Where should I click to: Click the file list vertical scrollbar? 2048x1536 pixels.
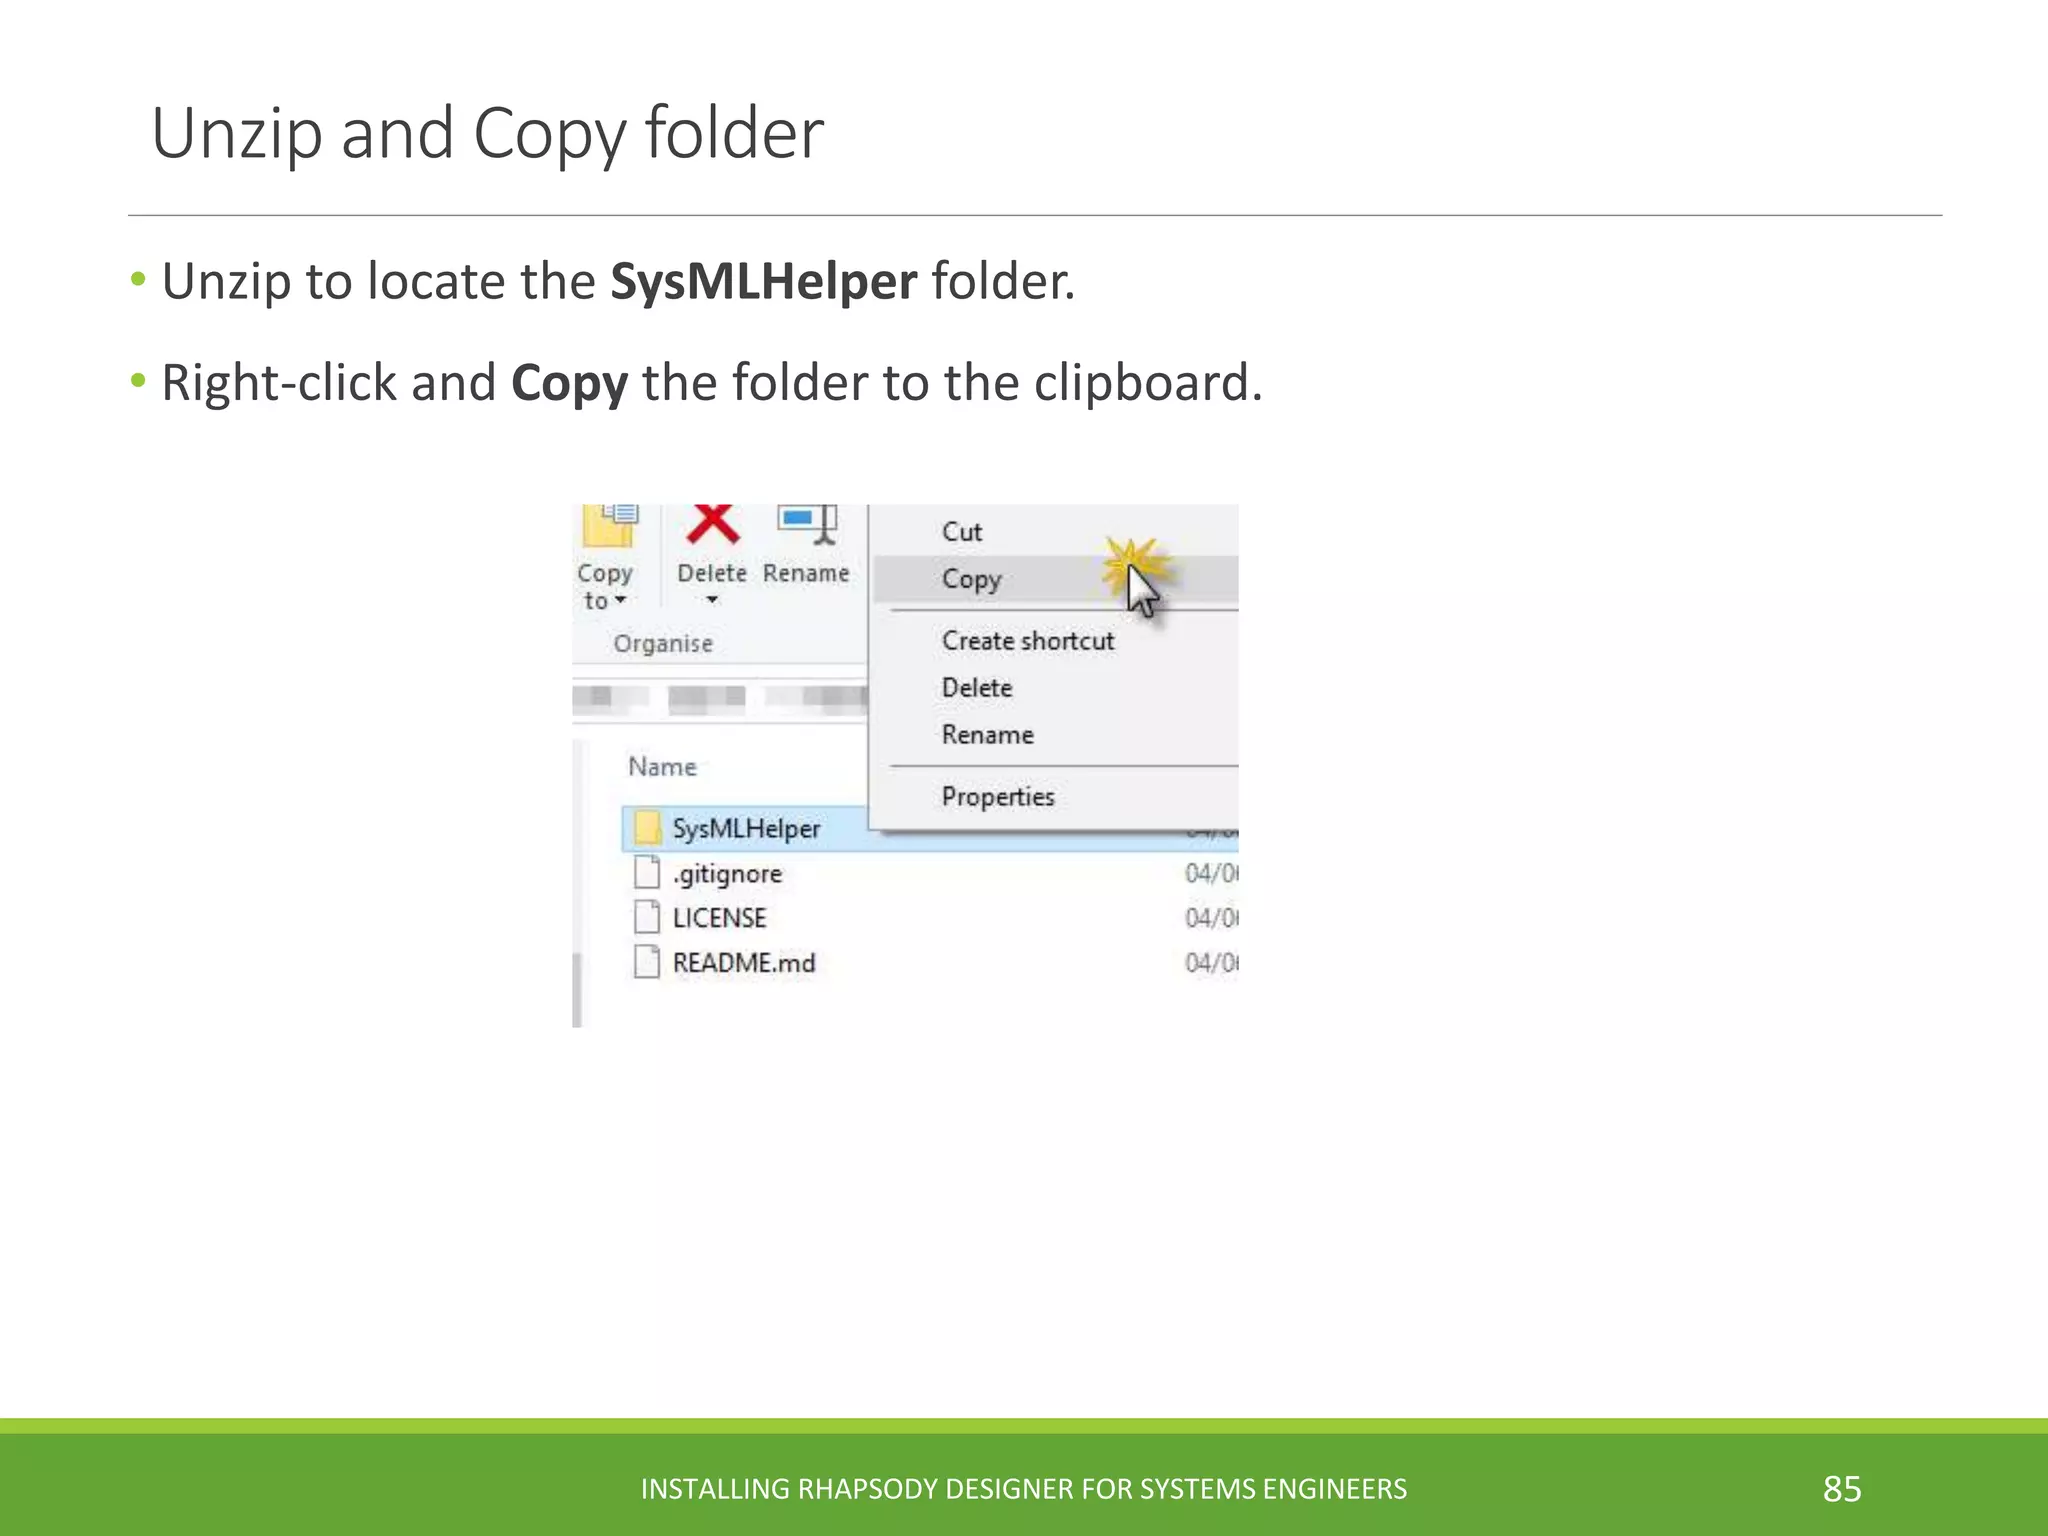tap(577, 990)
